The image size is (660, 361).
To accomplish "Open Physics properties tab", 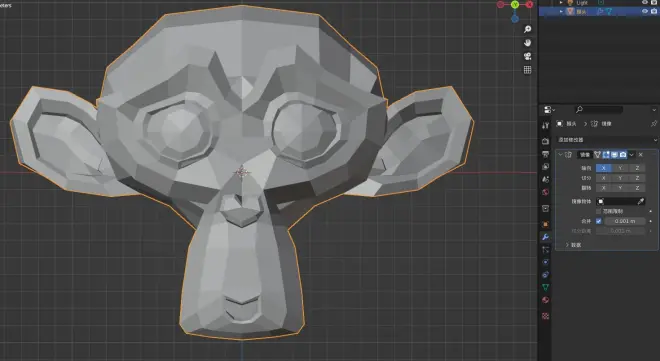I will click(546, 262).
